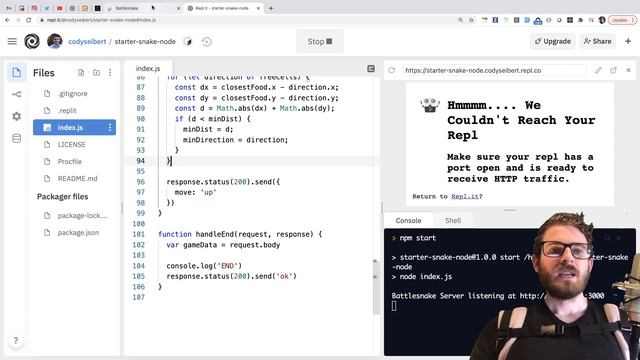Click the browser zoom magnifier icon
Screen dimensions: 640x360
460,20
